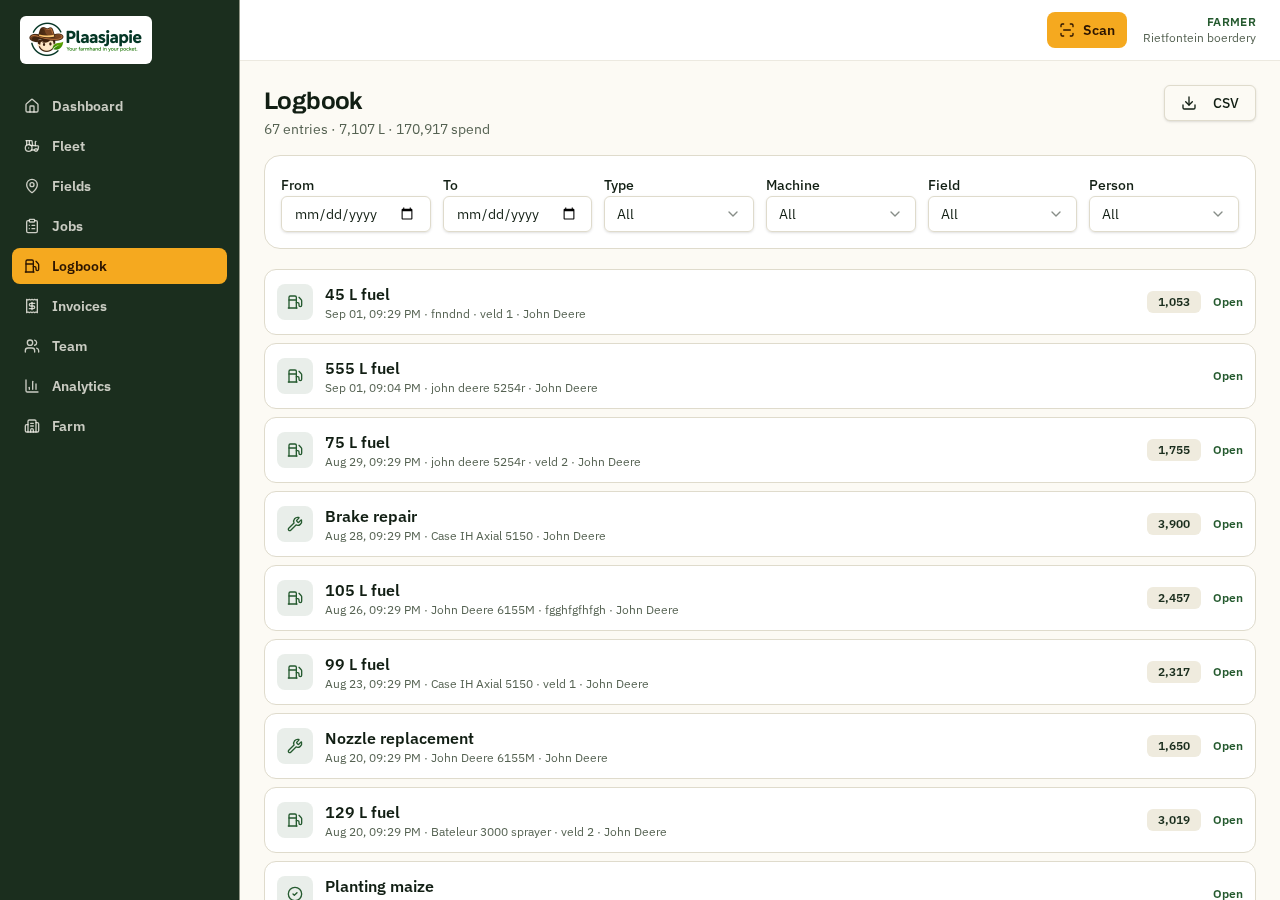This screenshot has height=900, width=1280.
Task: Click the Rietfontein boerdery farm name
Action: [x=1199, y=38]
